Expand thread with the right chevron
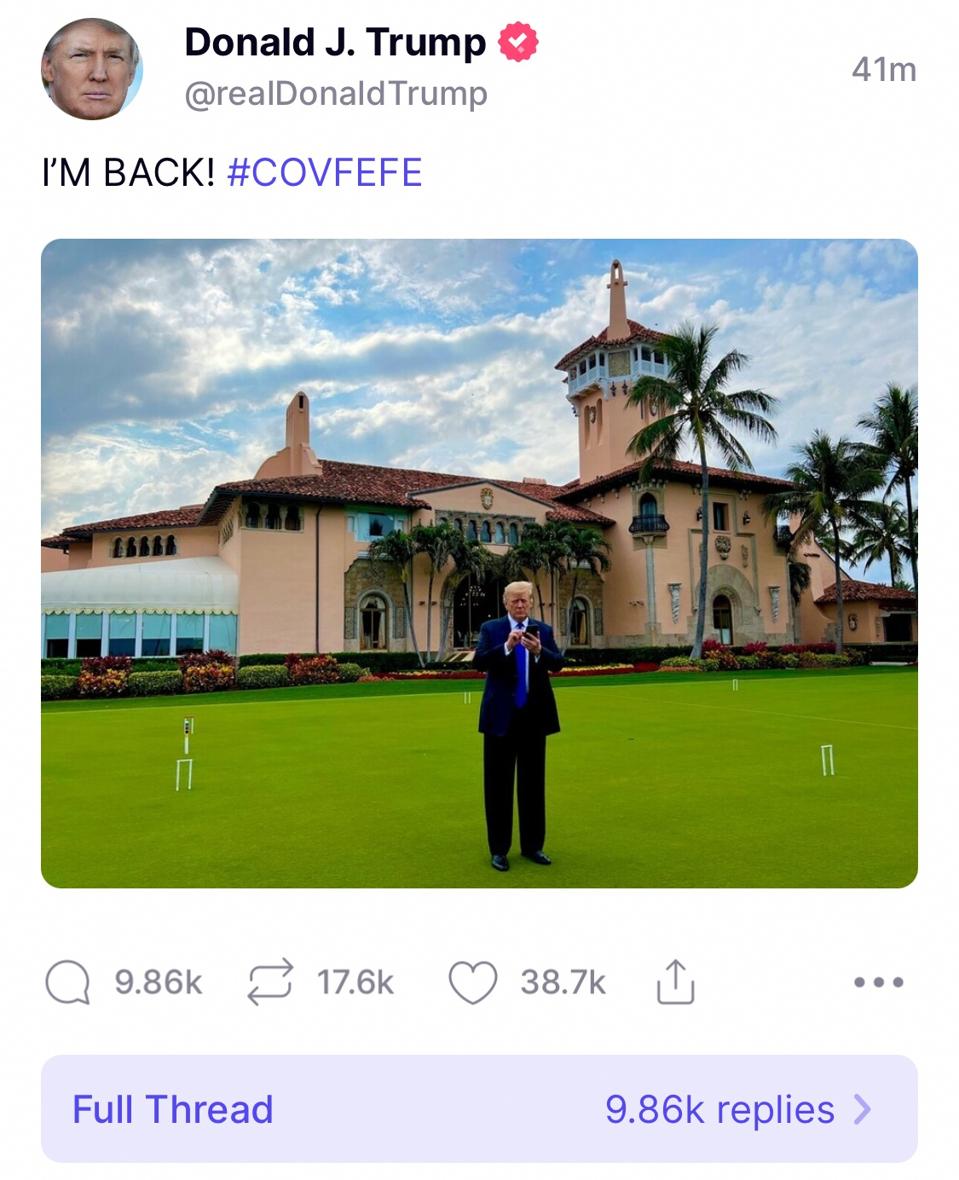 [x=862, y=1109]
